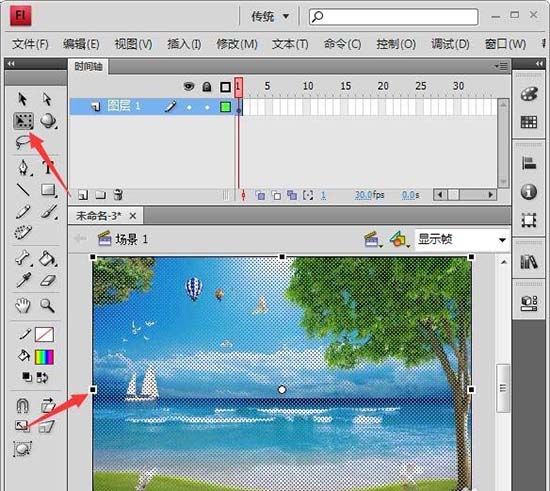The width and height of the screenshot is (550, 491).
Task: Click the Scale option in tool options
Action: (x=22, y=426)
